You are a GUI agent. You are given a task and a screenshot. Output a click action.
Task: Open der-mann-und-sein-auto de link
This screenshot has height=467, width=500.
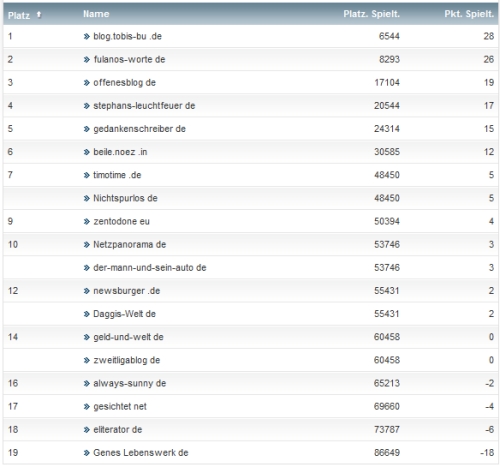coord(150,268)
